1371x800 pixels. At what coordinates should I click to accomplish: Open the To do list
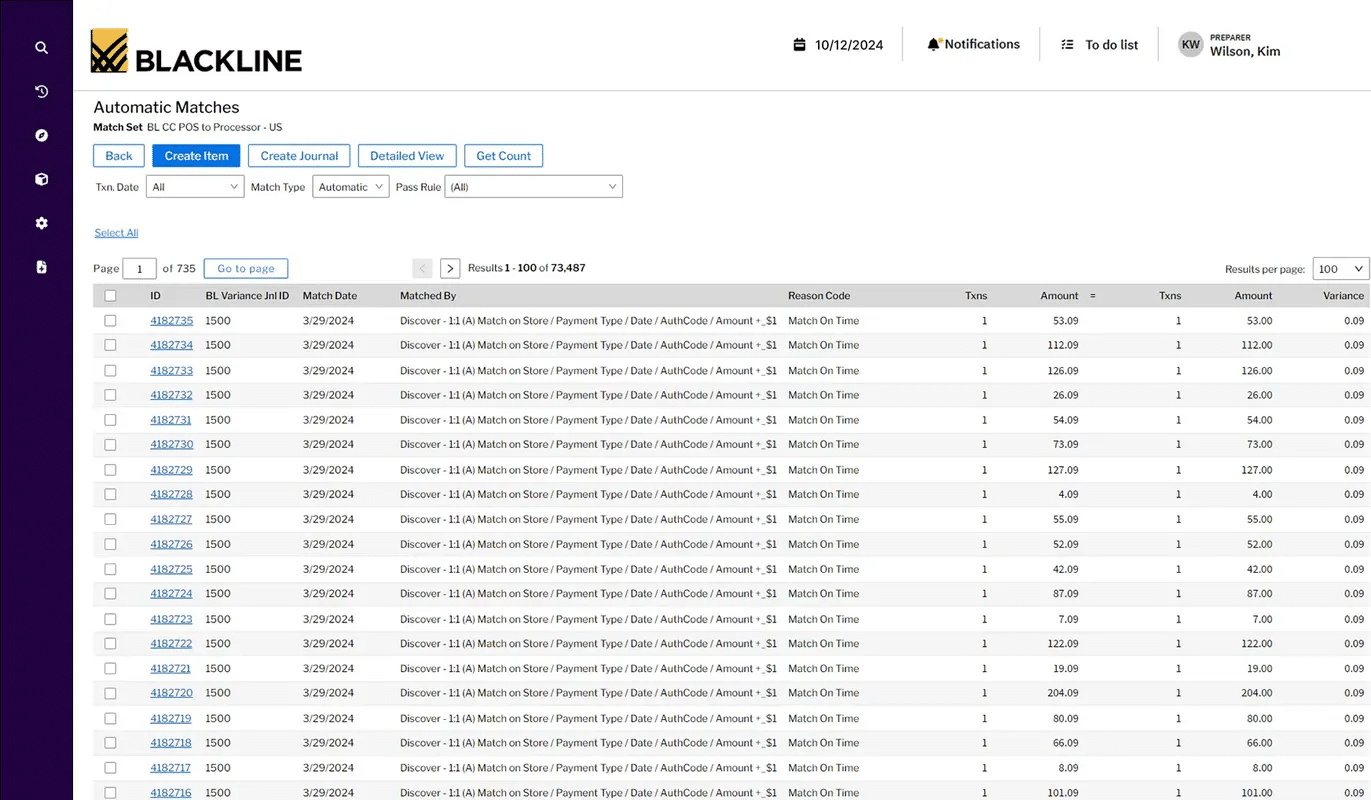pos(1100,45)
